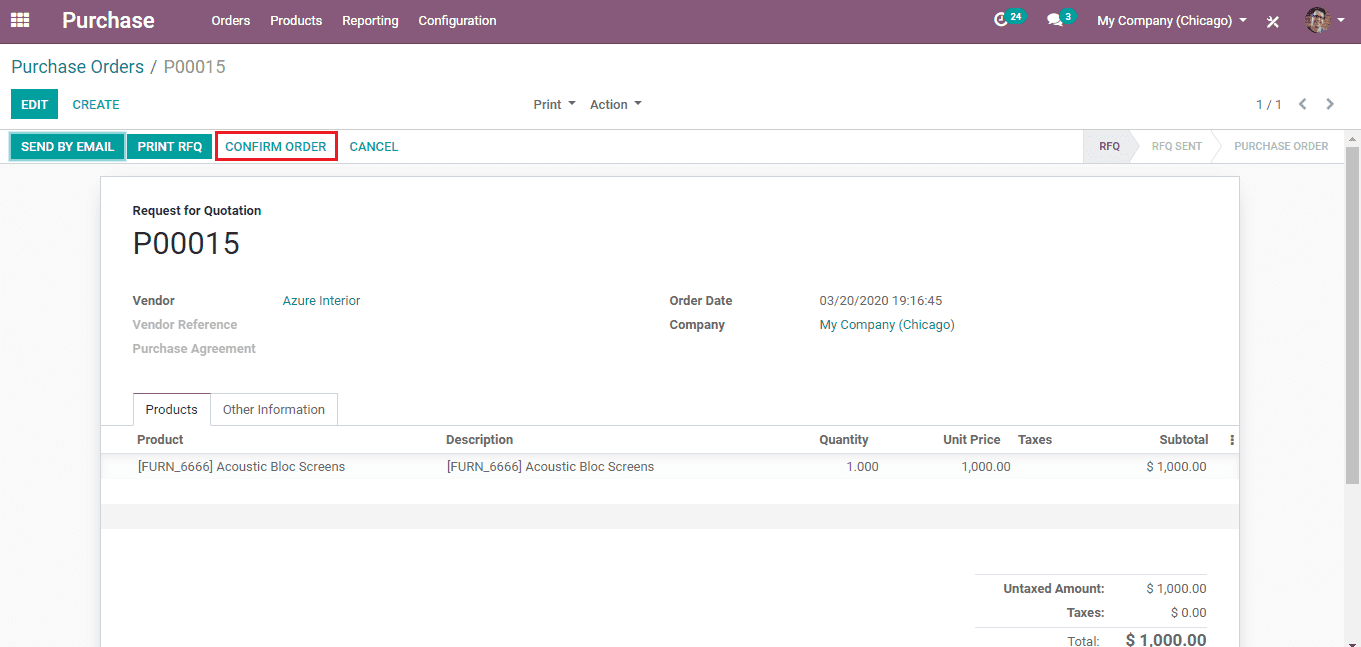This screenshot has height=647, width=1361.
Task: Click the EDIT button
Action: tap(35, 104)
